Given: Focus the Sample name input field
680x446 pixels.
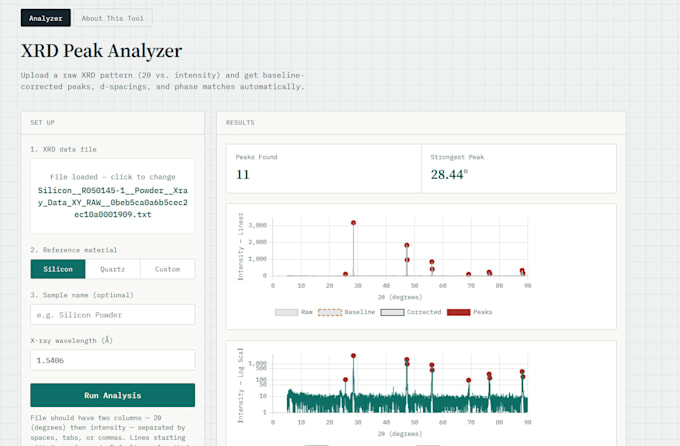Looking at the screenshot, I should [113, 315].
